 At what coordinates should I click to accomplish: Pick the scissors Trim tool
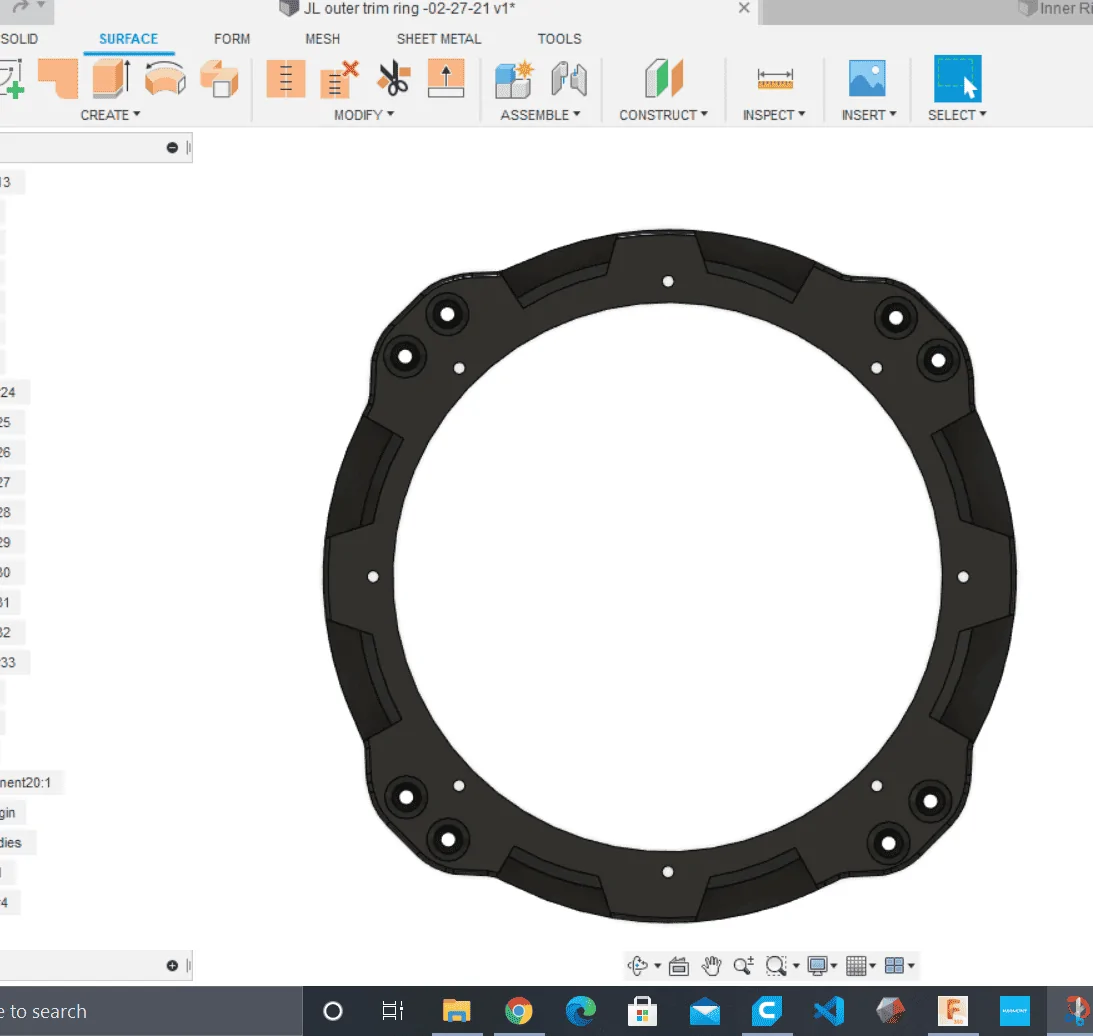(x=393, y=79)
